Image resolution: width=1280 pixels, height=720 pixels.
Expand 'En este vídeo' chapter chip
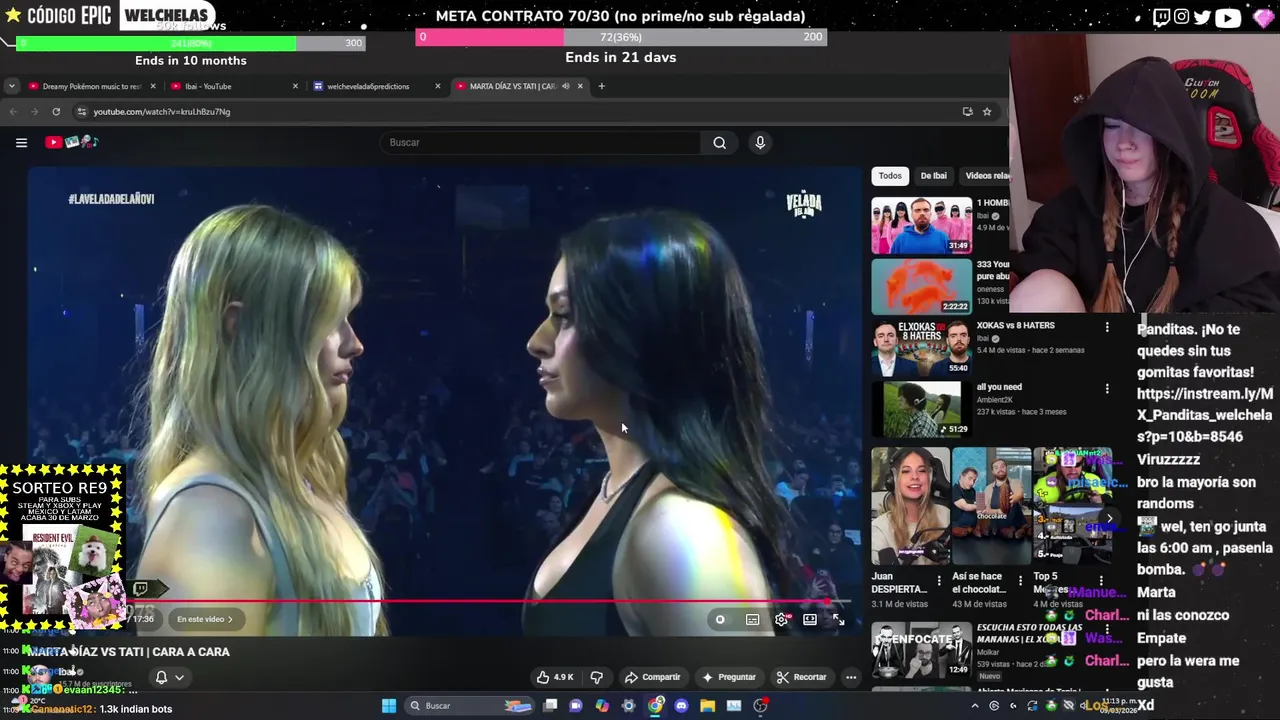coord(205,619)
